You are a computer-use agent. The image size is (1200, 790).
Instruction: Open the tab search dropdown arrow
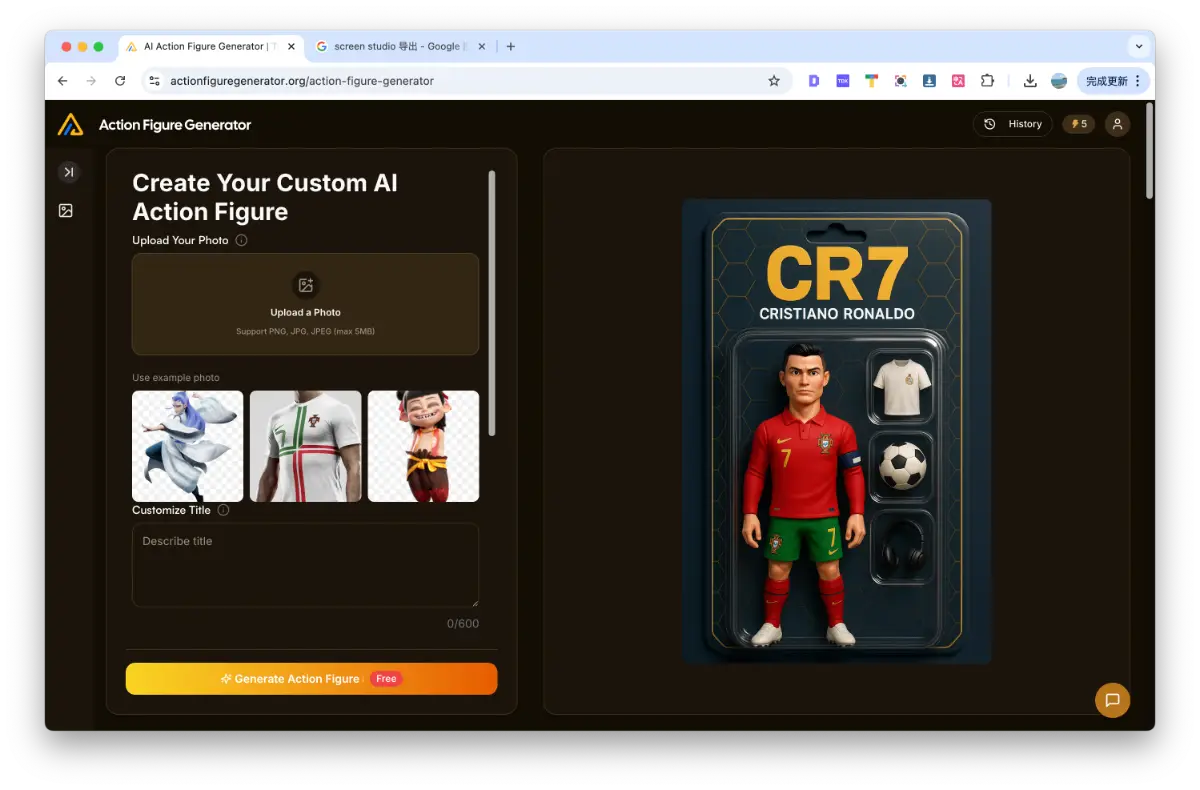click(1139, 46)
